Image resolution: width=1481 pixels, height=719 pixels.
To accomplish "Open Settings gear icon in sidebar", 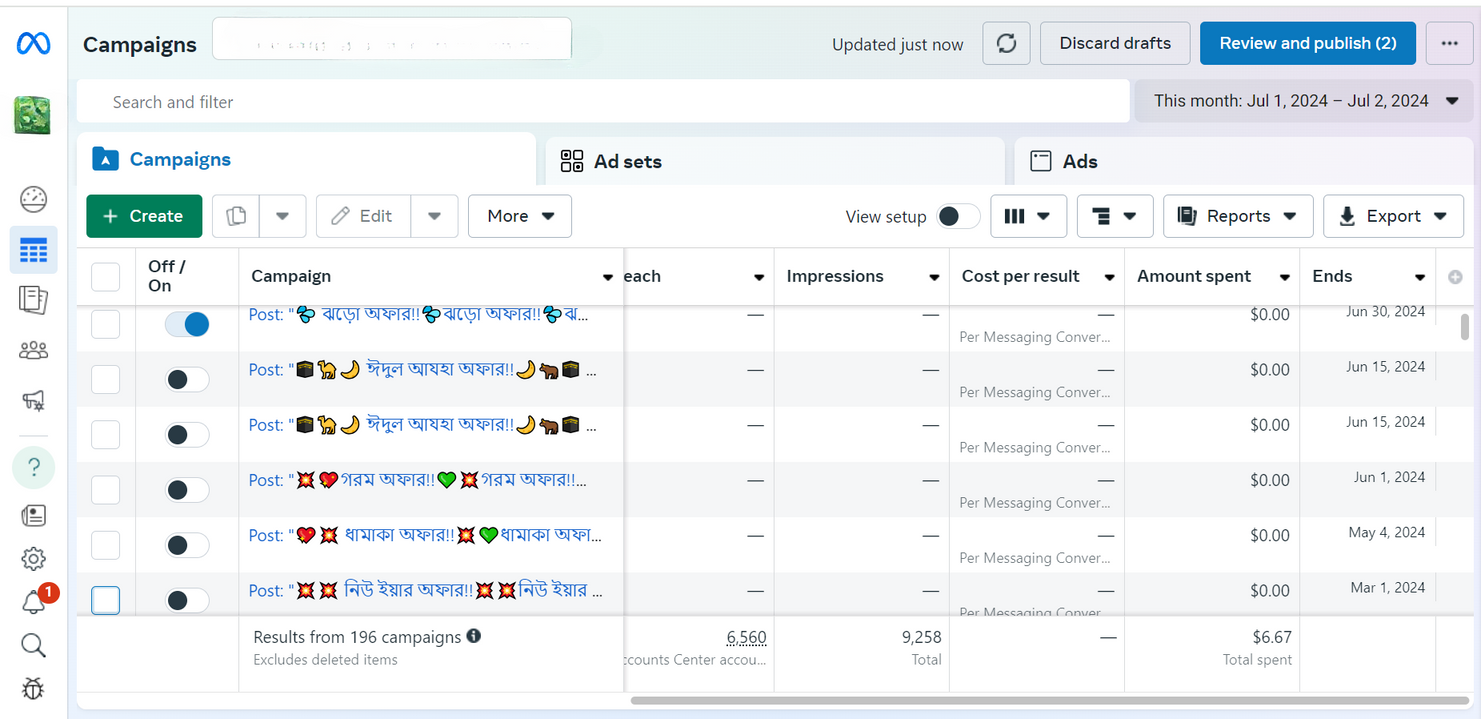I will [33, 559].
